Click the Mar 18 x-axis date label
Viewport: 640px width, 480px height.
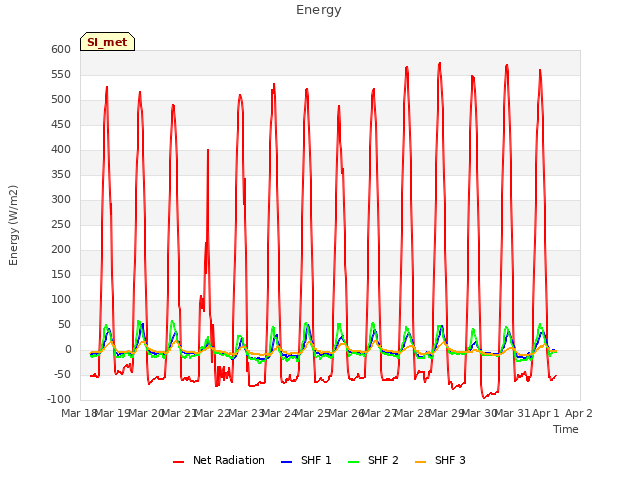(78, 413)
